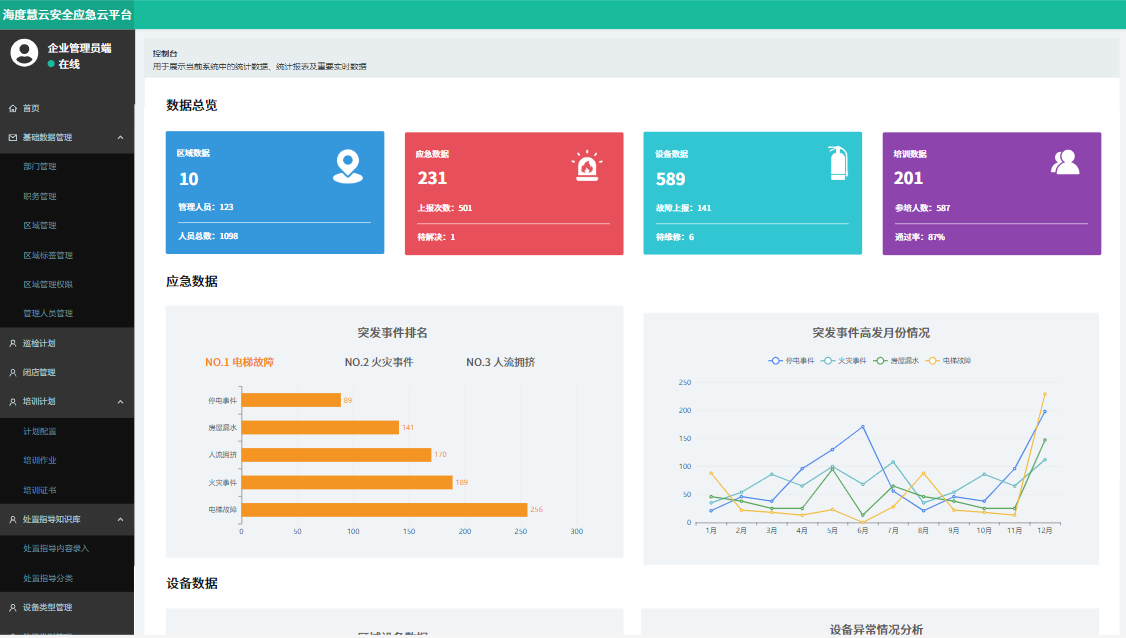Go to 培训证书 page

tap(40, 490)
